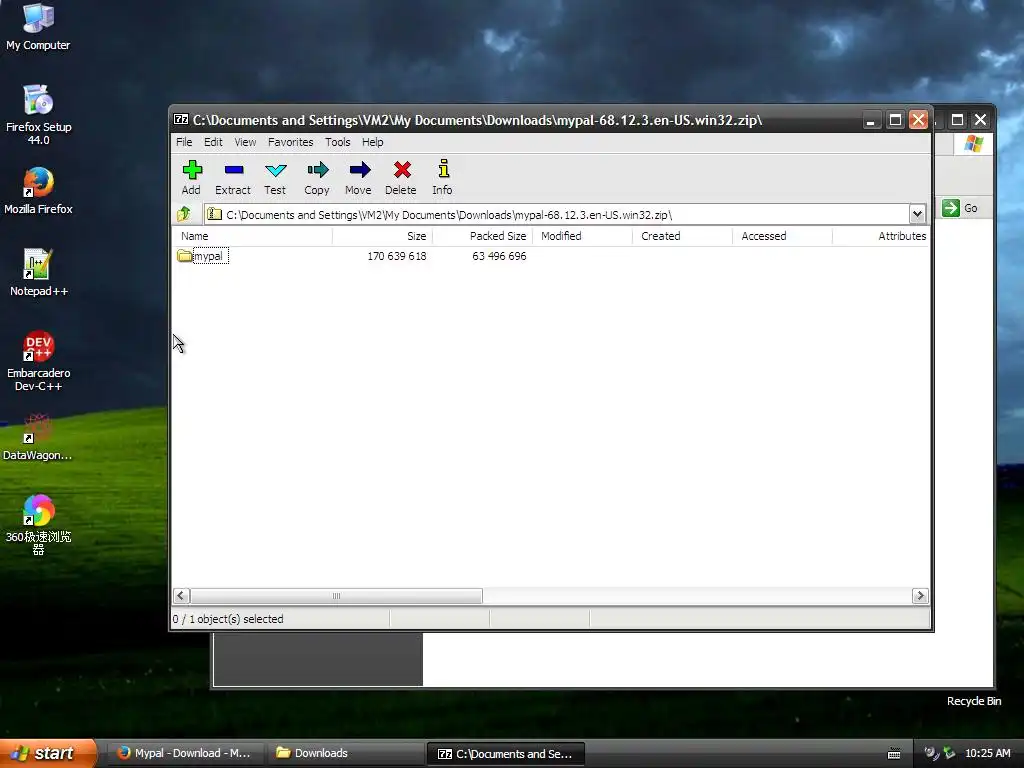The width and height of the screenshot is (1024, 768).
Task: Open the File menu
Action: (x=184, y=142)
